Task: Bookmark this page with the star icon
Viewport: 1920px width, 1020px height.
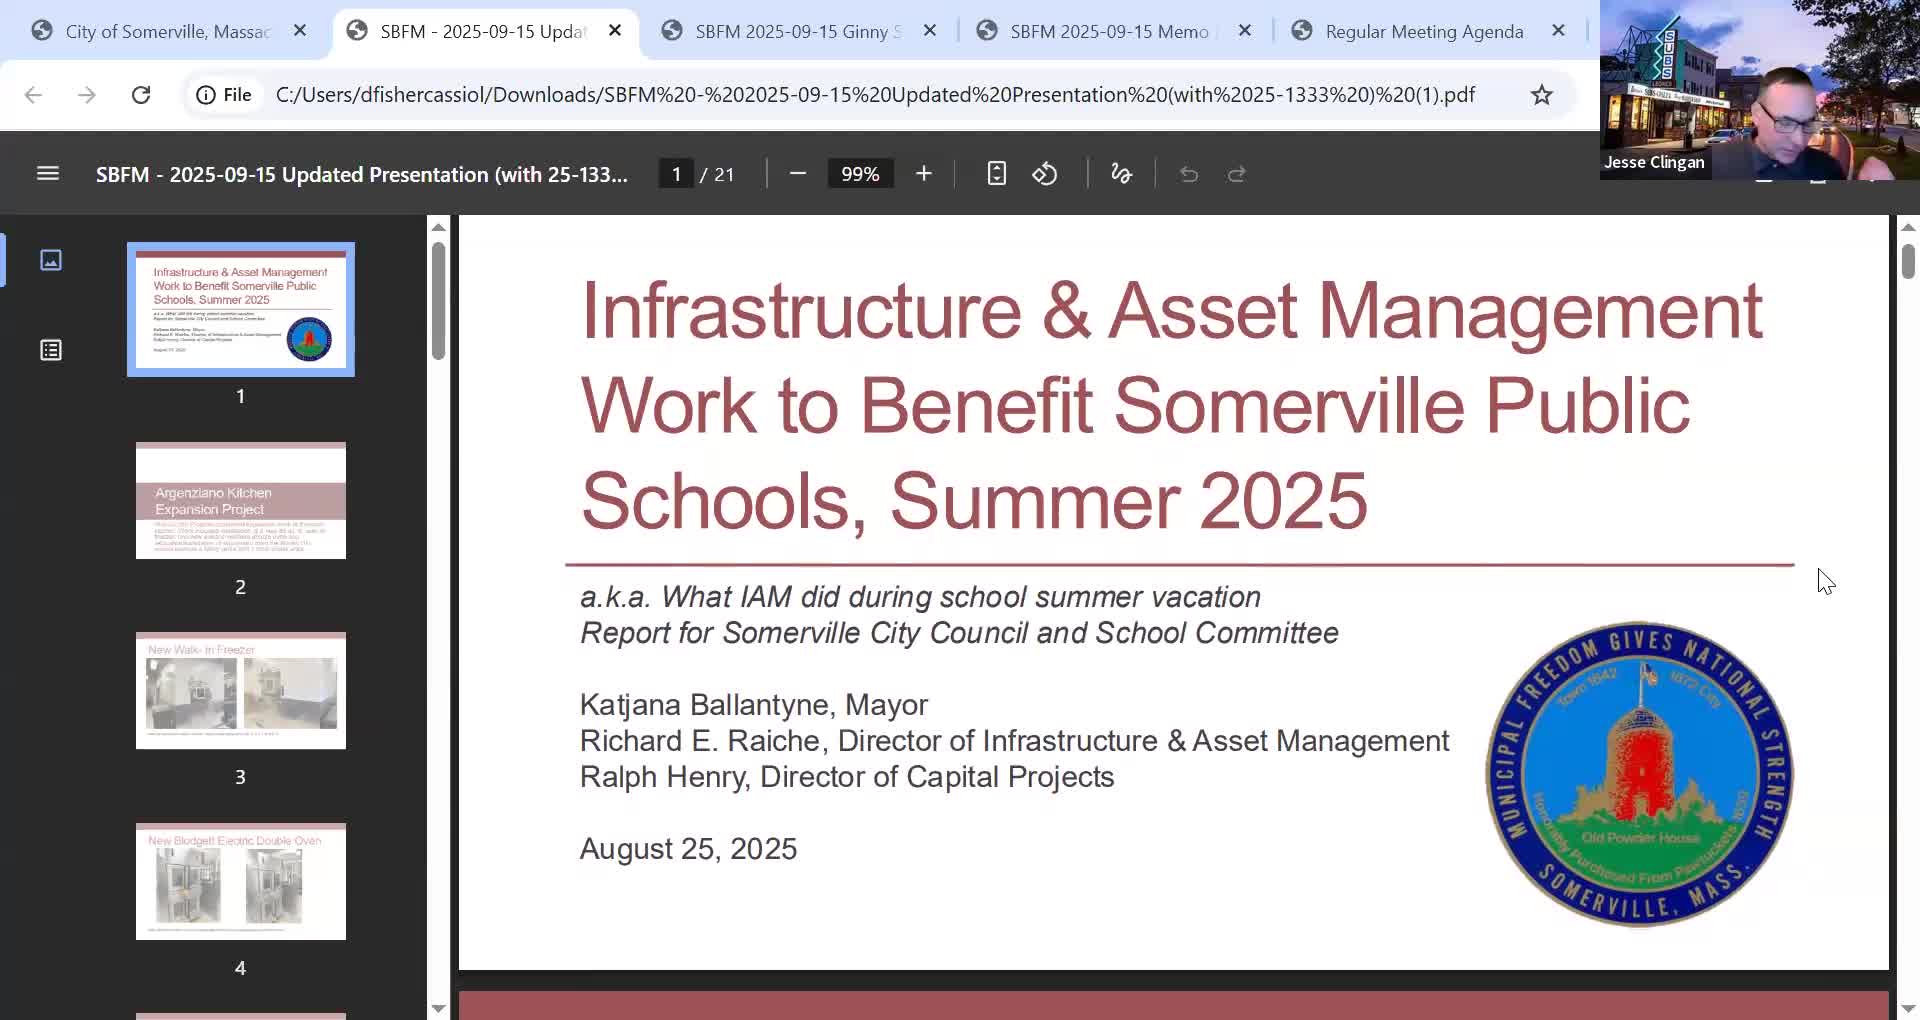Action: point(1542,95)
